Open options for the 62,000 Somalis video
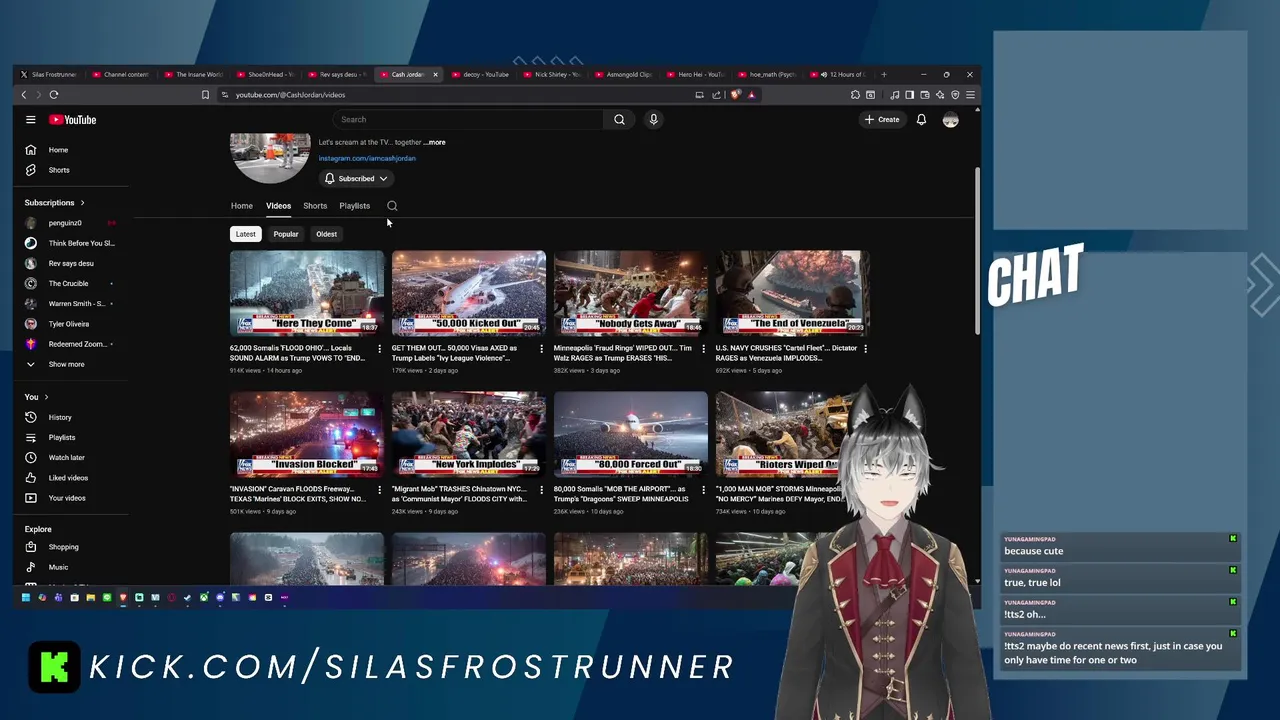 click(379, 349)
